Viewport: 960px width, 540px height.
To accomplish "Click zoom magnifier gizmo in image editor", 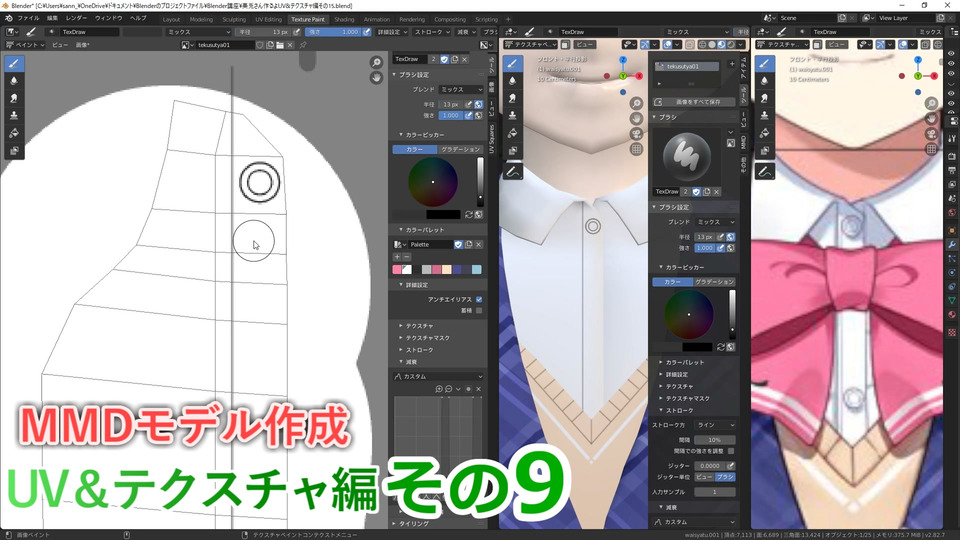I will 376,62.
